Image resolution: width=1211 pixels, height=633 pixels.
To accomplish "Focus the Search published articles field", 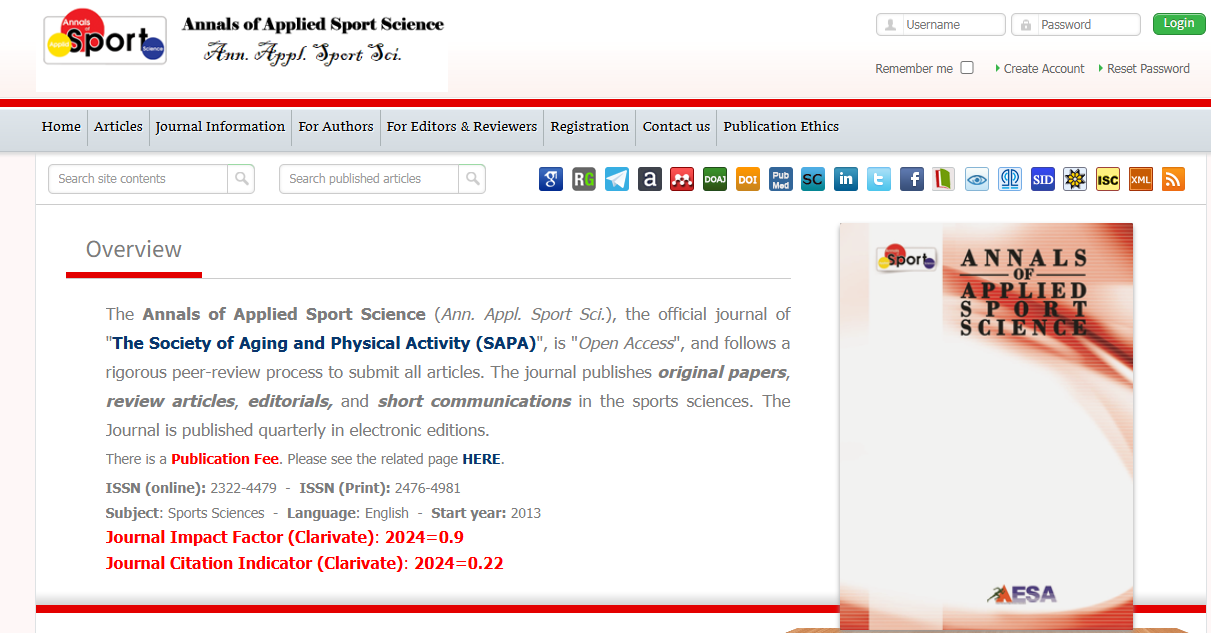I will [x=369, y=179].
